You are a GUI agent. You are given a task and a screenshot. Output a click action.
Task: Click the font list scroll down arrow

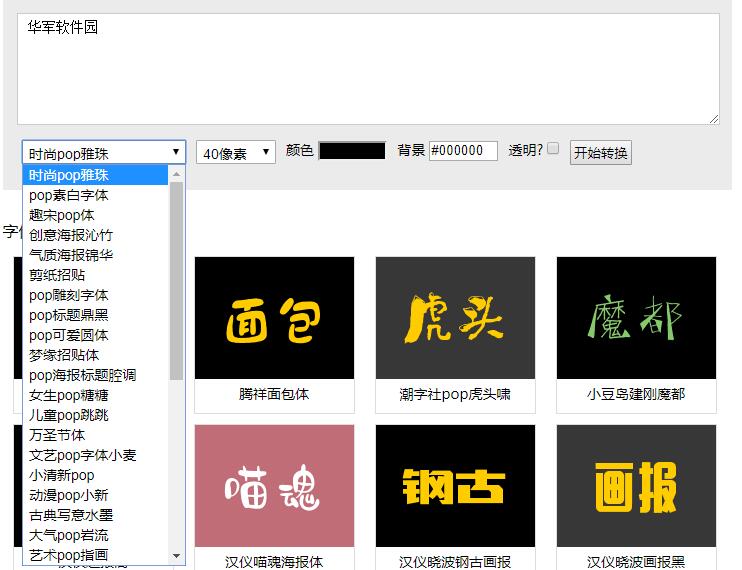(177, 556)
